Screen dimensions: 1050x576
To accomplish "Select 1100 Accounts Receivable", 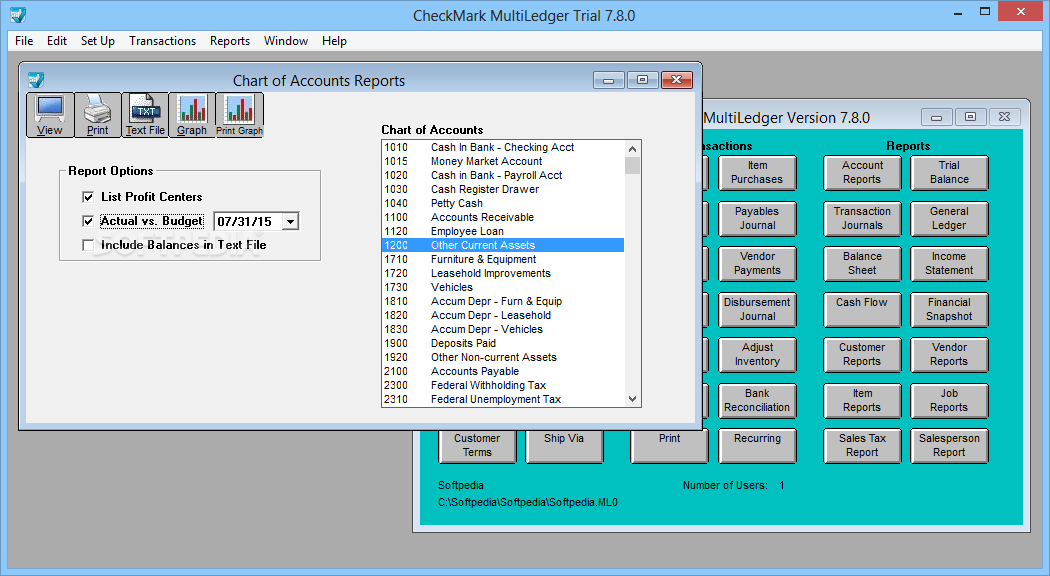I will click(503, 218).
